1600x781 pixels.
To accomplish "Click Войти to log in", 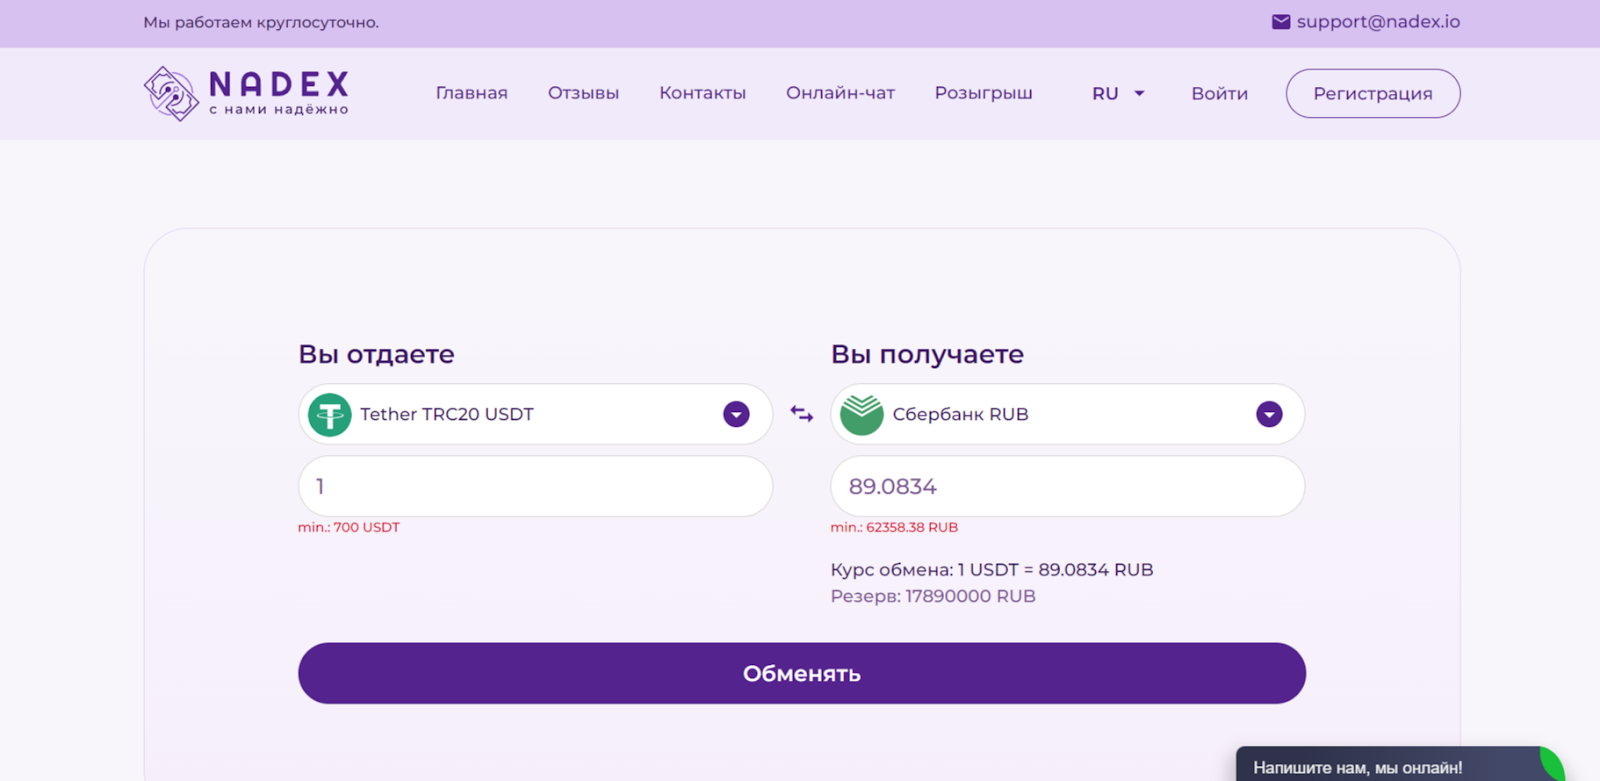I will [x=1219, y=93].
